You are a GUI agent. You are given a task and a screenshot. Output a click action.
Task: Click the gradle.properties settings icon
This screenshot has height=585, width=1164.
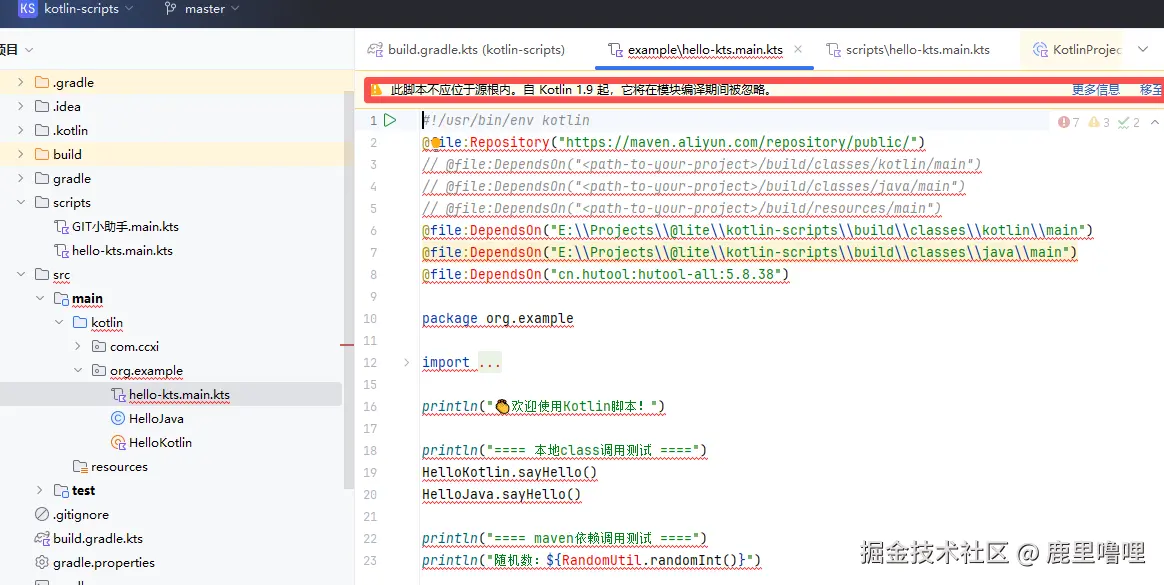42,563
